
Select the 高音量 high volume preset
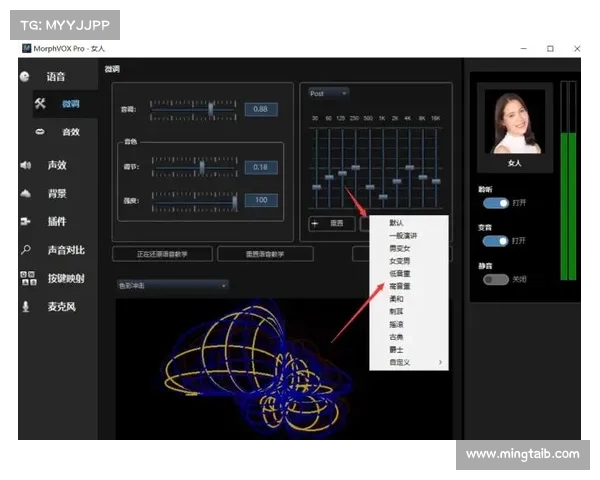409,286
